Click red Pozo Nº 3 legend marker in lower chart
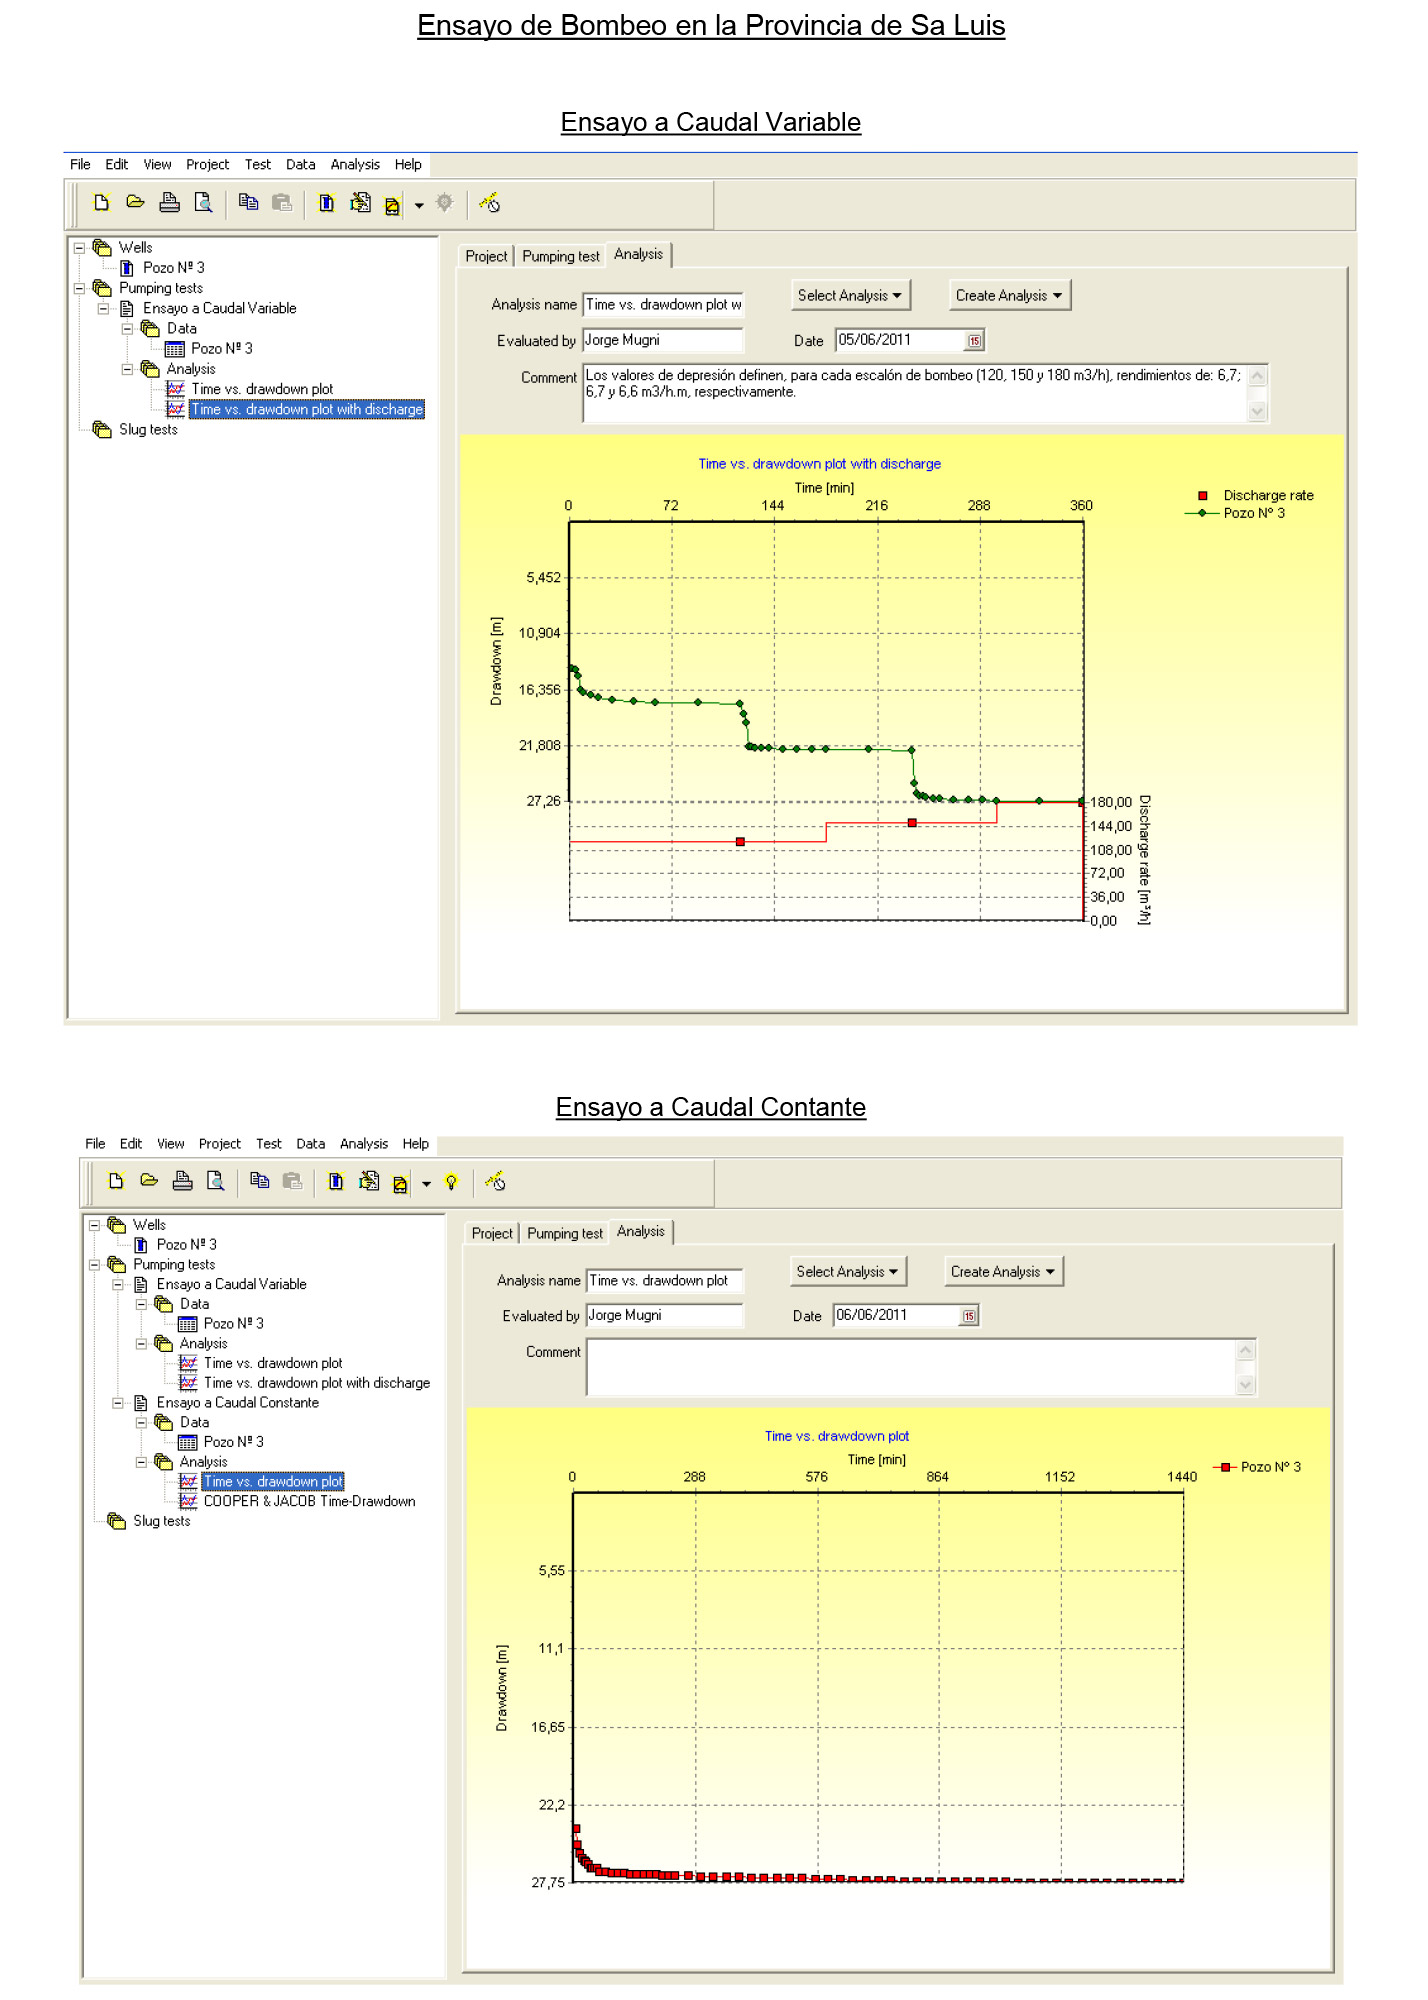 point(1225,1467)
